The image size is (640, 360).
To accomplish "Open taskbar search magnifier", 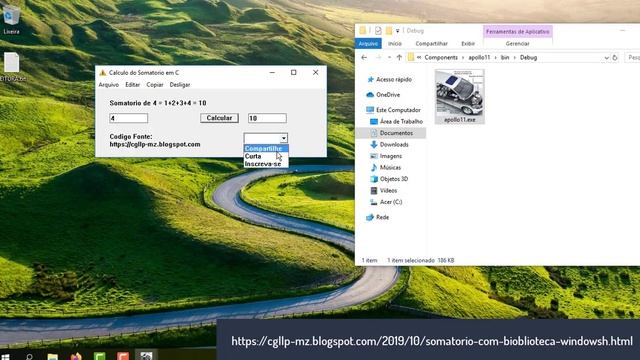I will [x=29, y=357].
